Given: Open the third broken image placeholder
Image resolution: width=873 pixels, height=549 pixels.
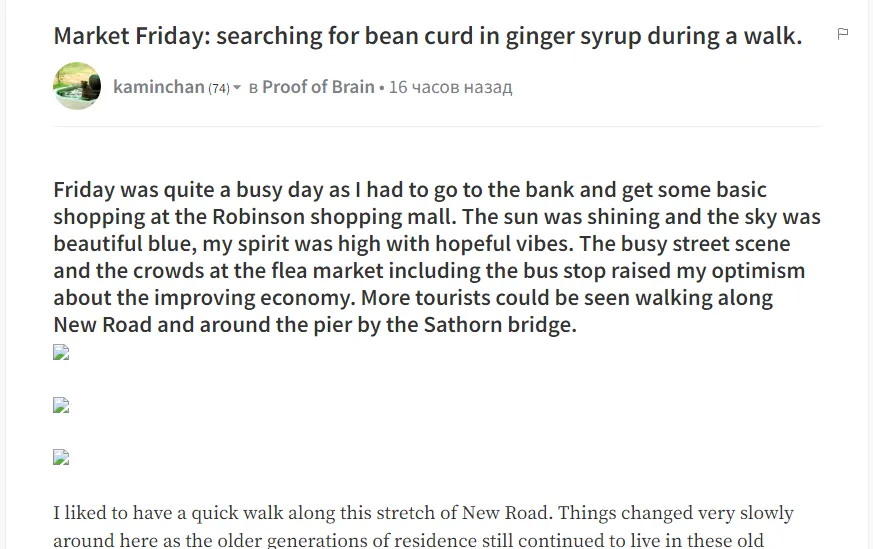Looking at the screenshot, I should coord(61,457).
